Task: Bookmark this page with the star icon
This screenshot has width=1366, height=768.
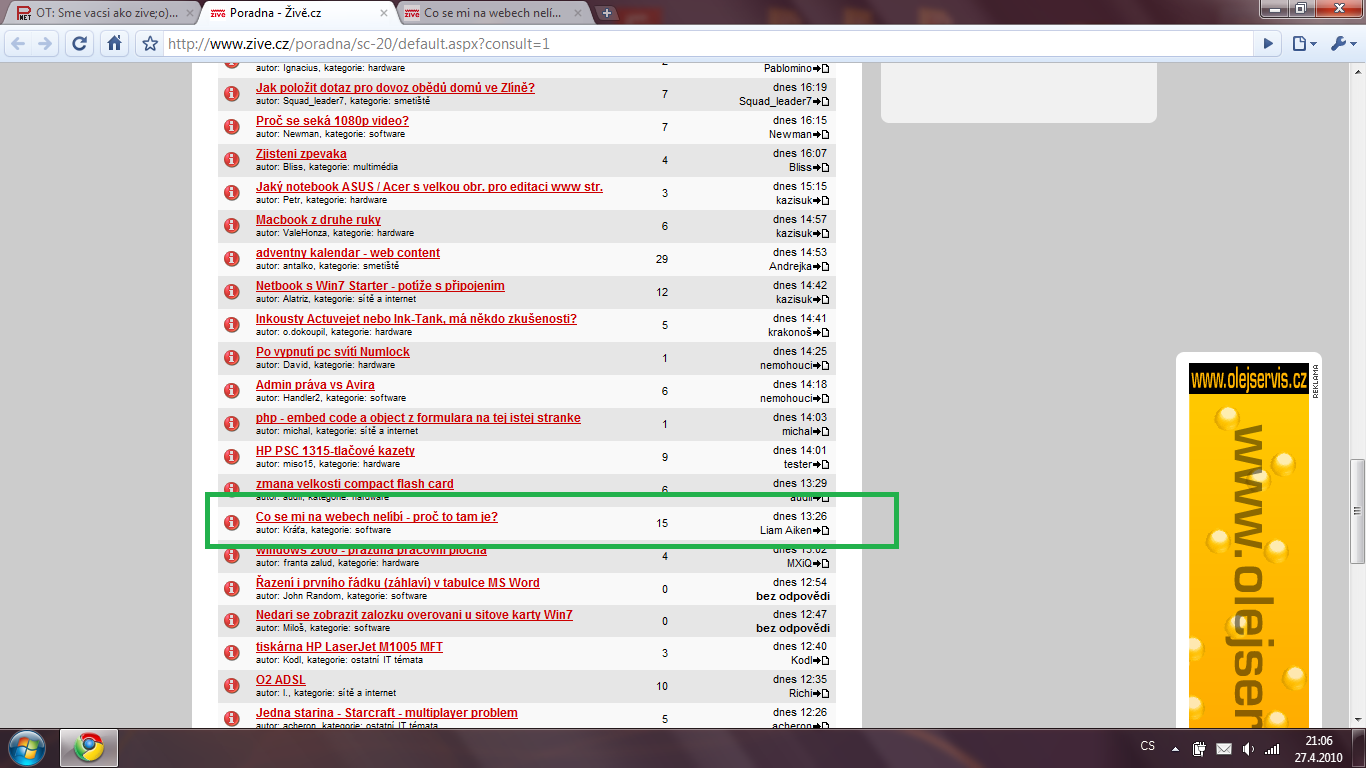Action: (x=150, y=44)
